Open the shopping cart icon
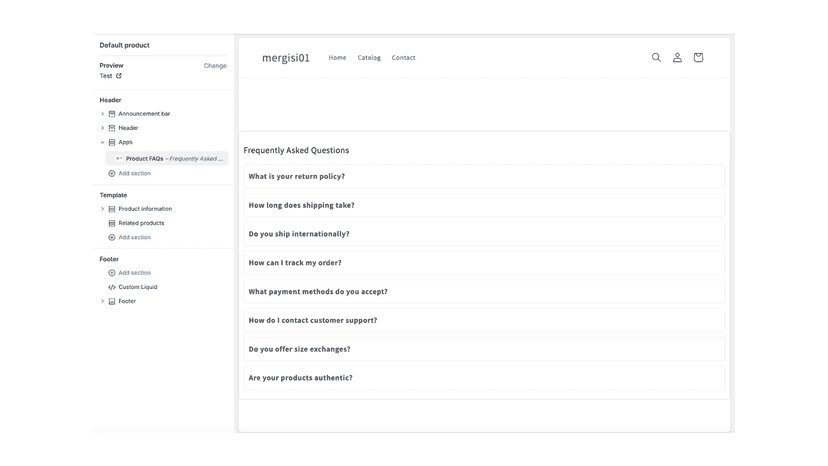The image size is (828, 466). 698,58
